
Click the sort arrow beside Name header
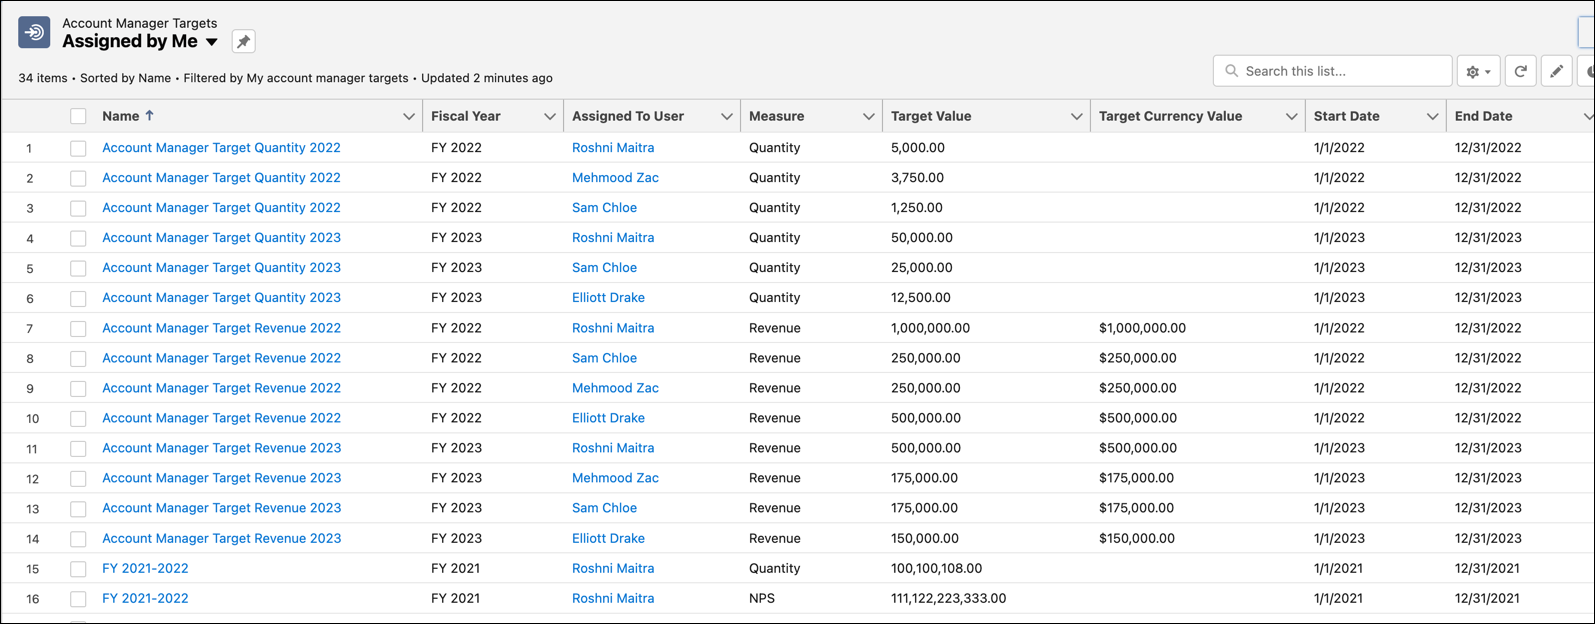pyautogui.click(x=150, y=116)
